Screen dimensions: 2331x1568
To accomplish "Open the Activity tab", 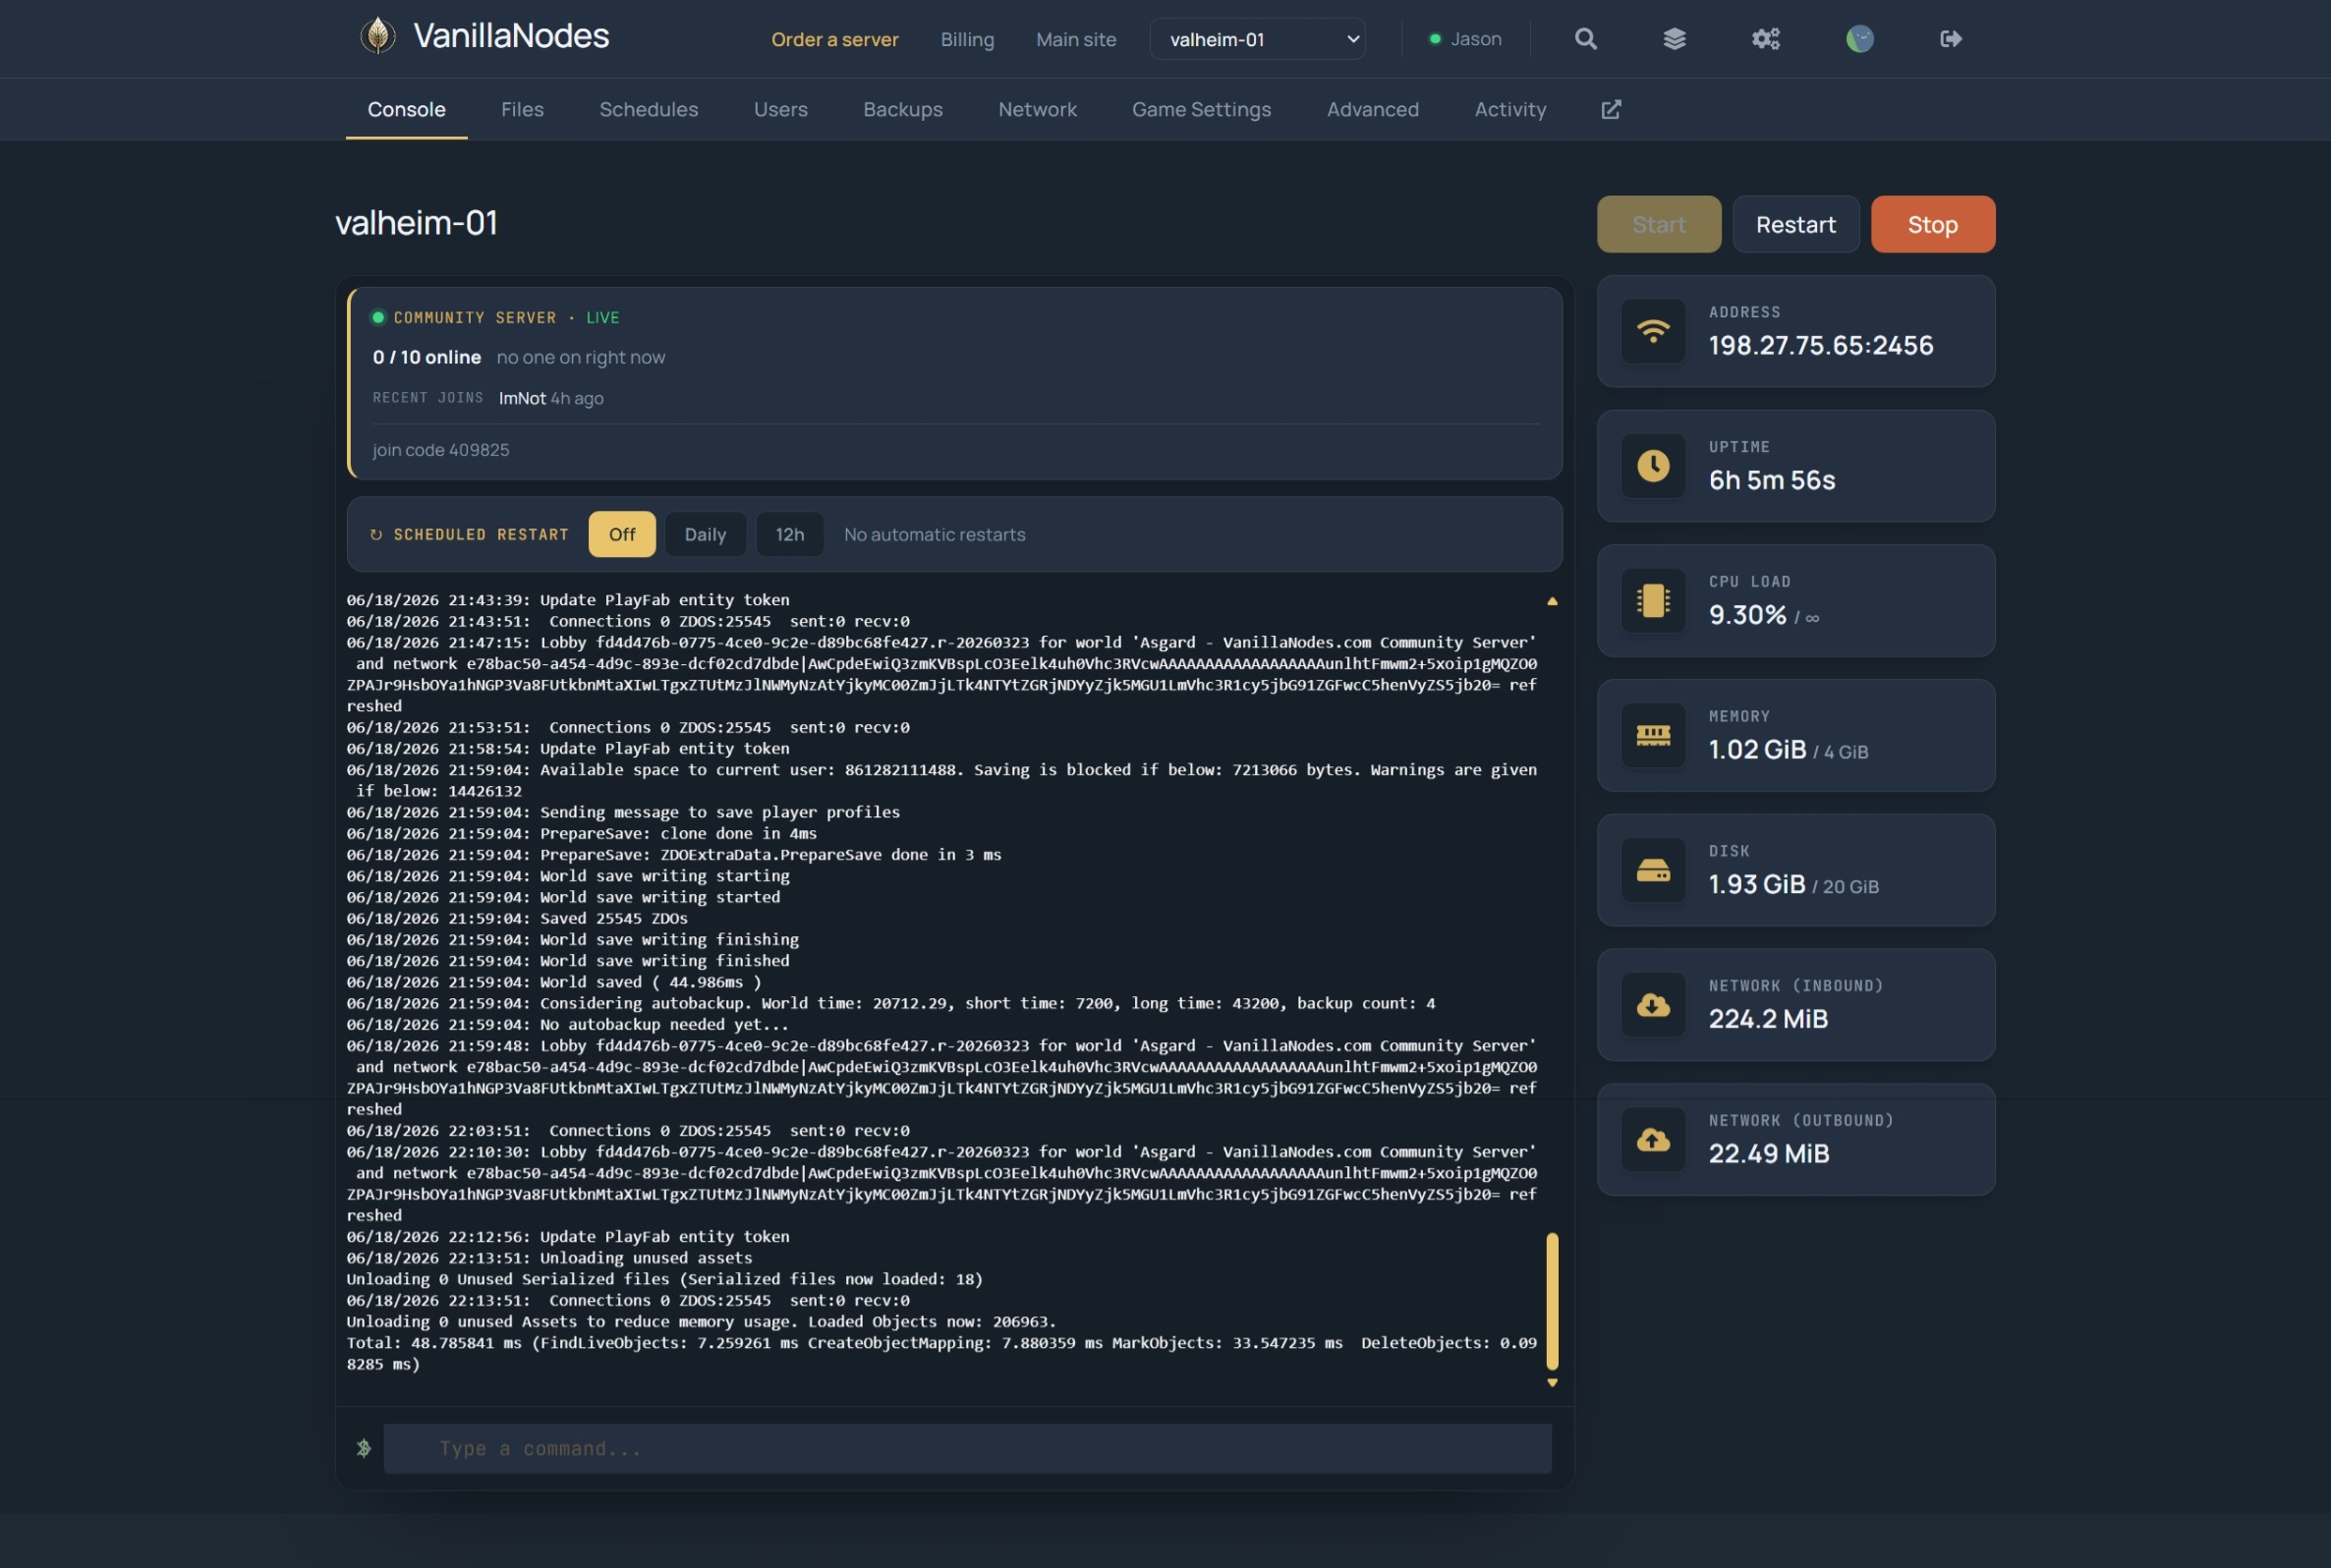I will coord(1510,109).
